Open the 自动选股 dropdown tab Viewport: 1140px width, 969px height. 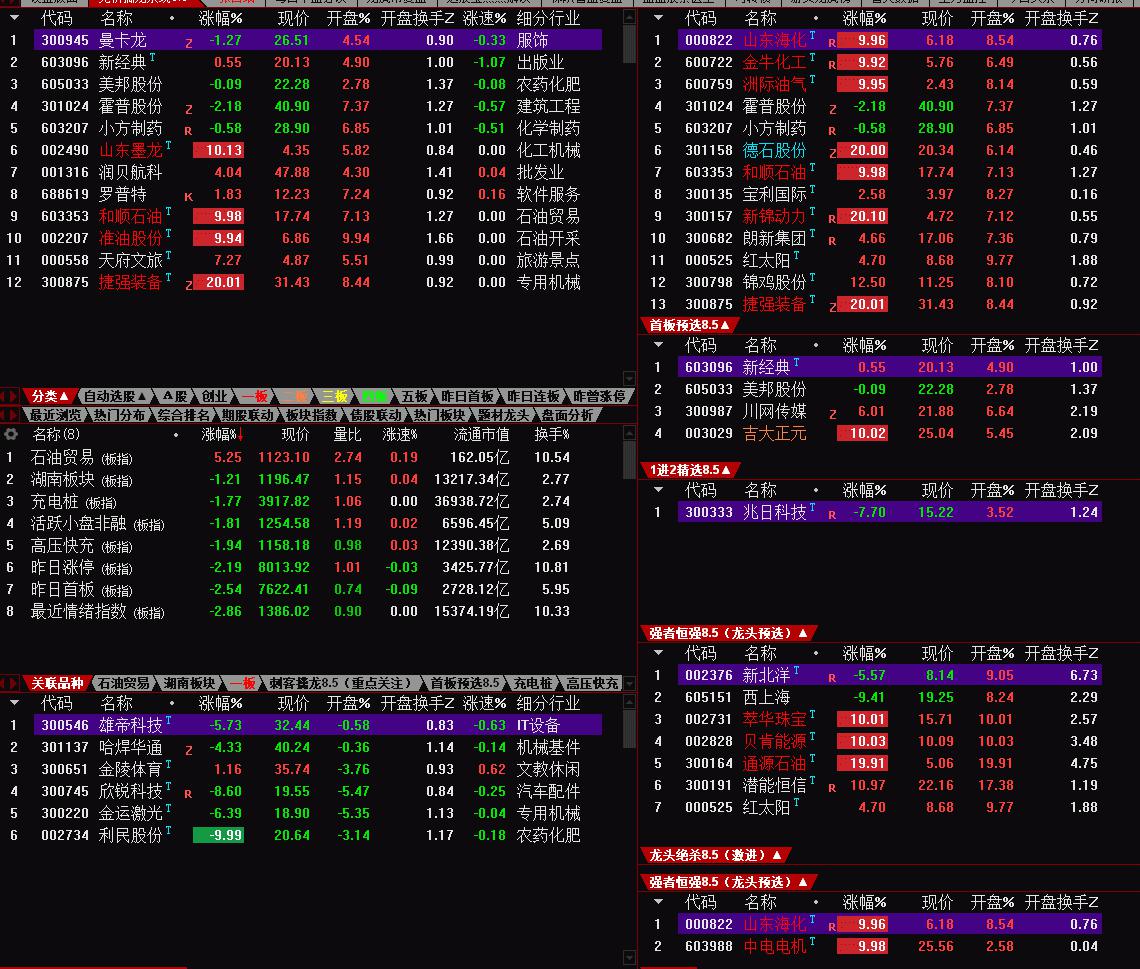(114, 396)
